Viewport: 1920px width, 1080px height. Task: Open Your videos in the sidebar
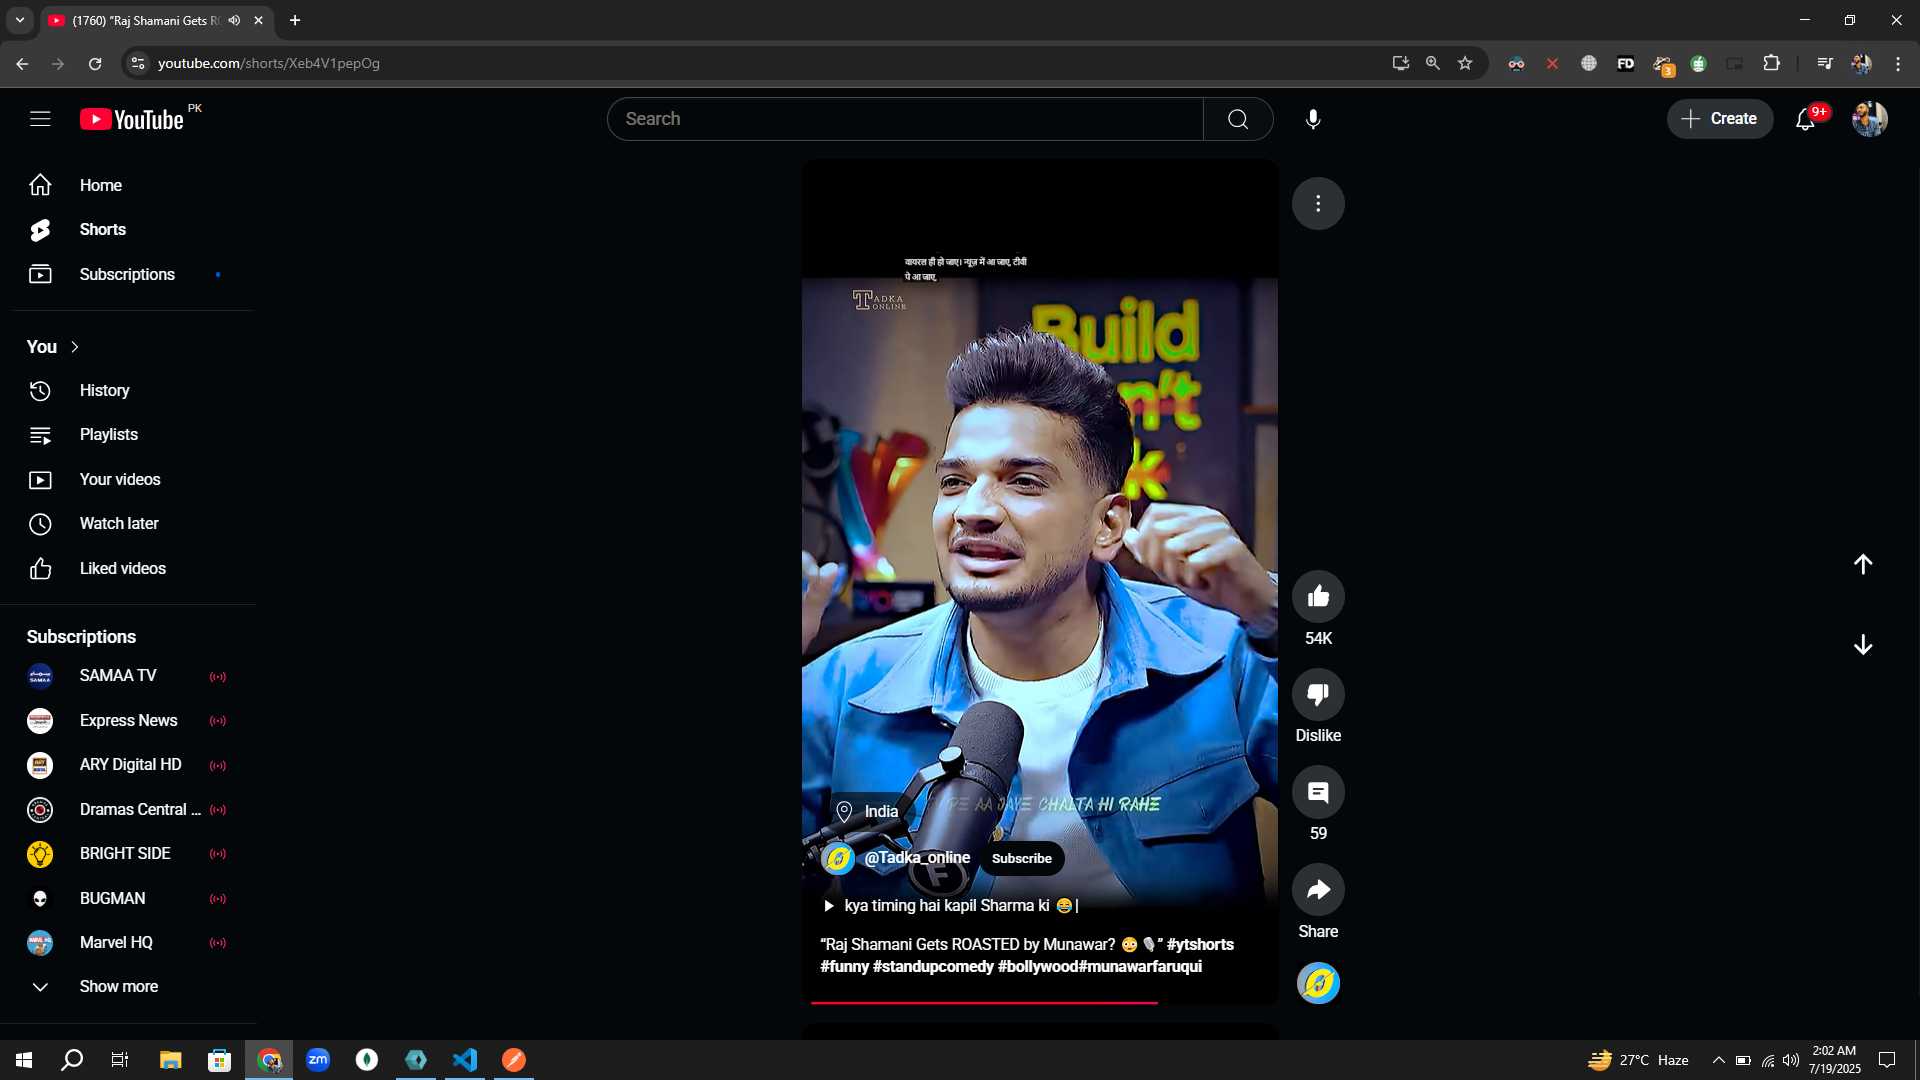click(x=128, y=480)
